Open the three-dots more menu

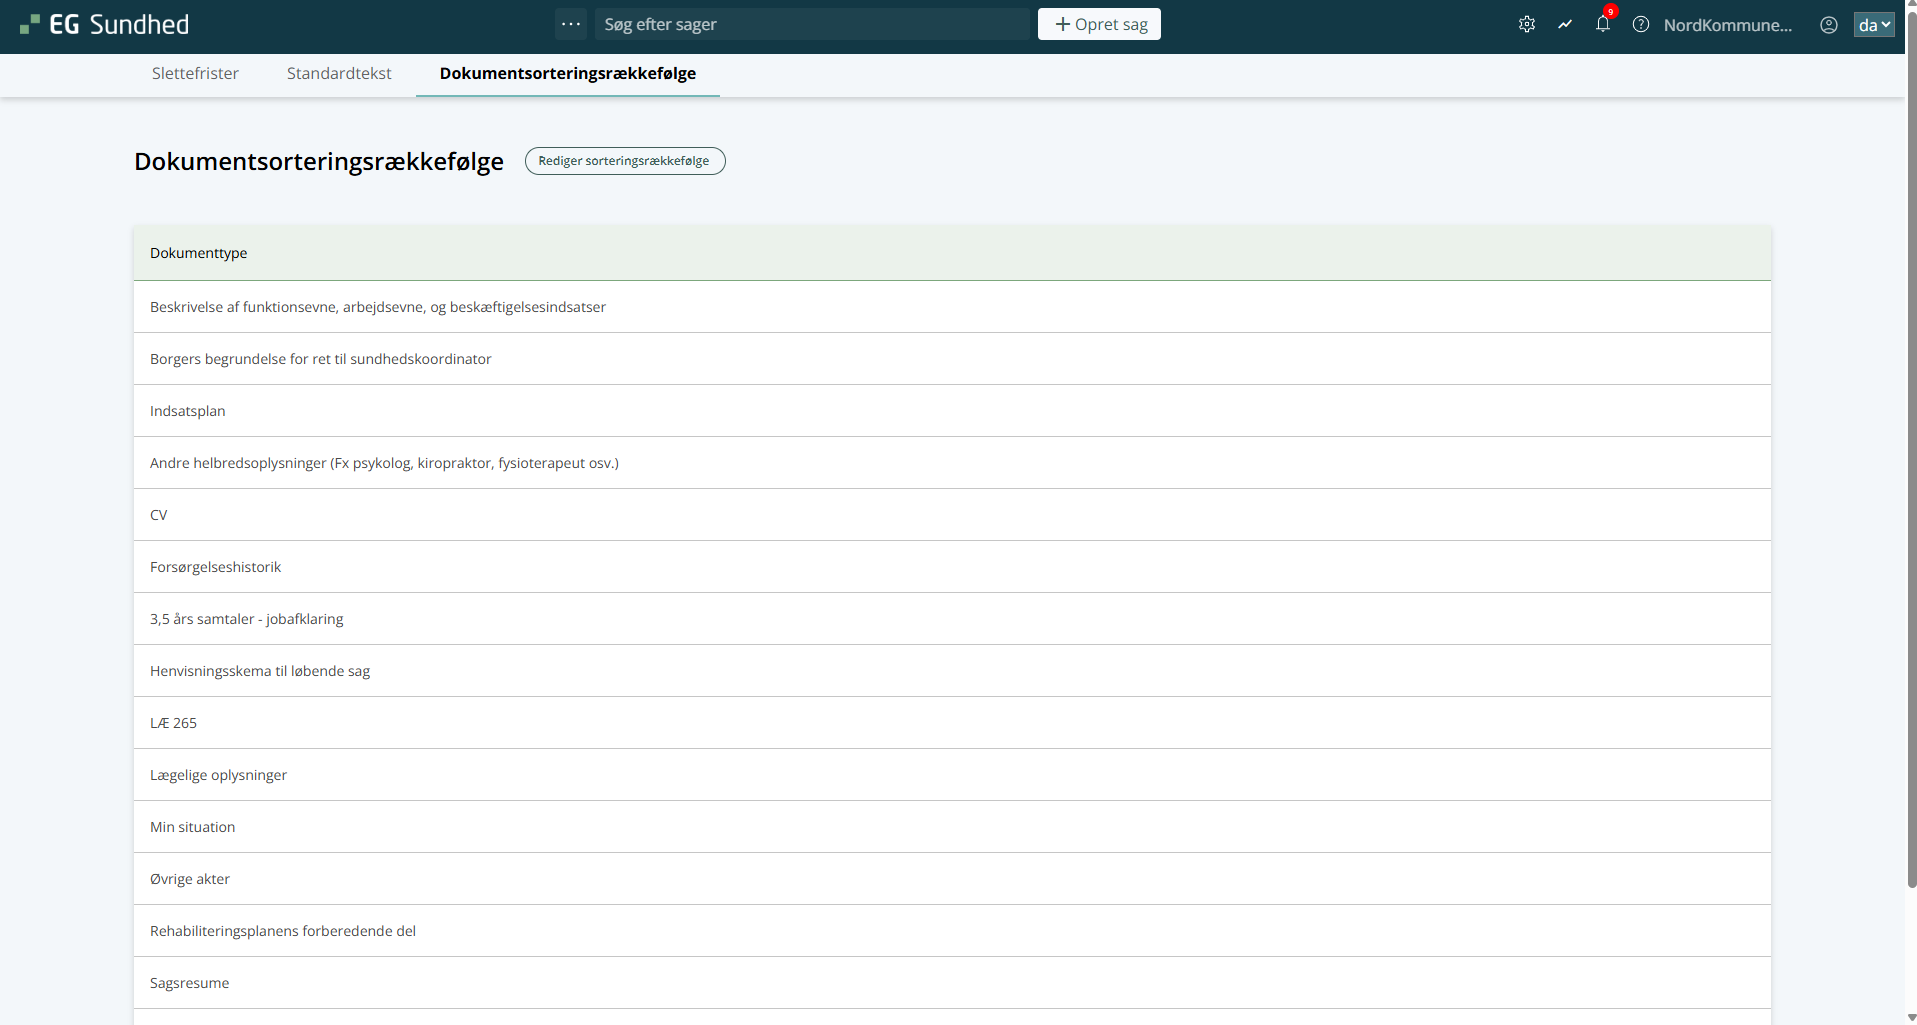(571, 24)
